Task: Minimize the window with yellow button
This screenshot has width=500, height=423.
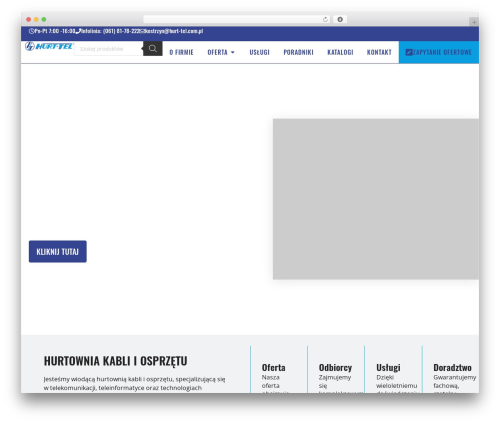Action: pos(36,20)
